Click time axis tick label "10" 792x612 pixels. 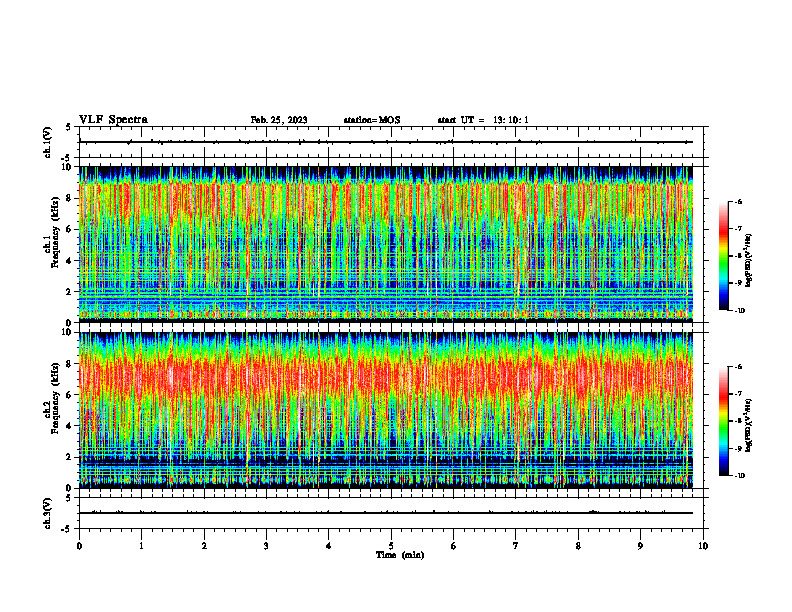703,546
